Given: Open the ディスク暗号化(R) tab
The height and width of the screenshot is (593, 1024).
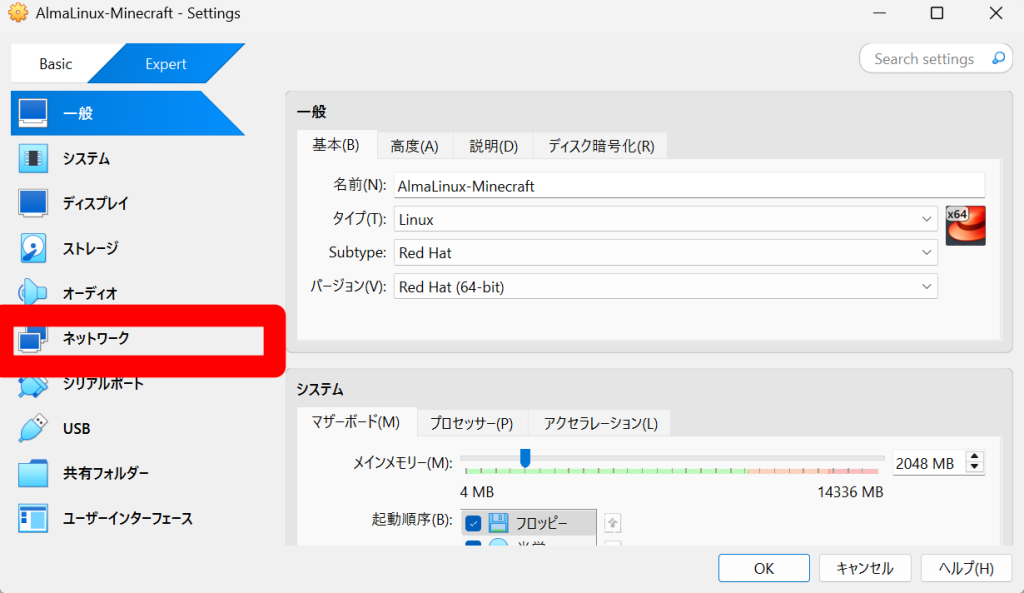Looking at the screenshot, I should coord(601,146).
